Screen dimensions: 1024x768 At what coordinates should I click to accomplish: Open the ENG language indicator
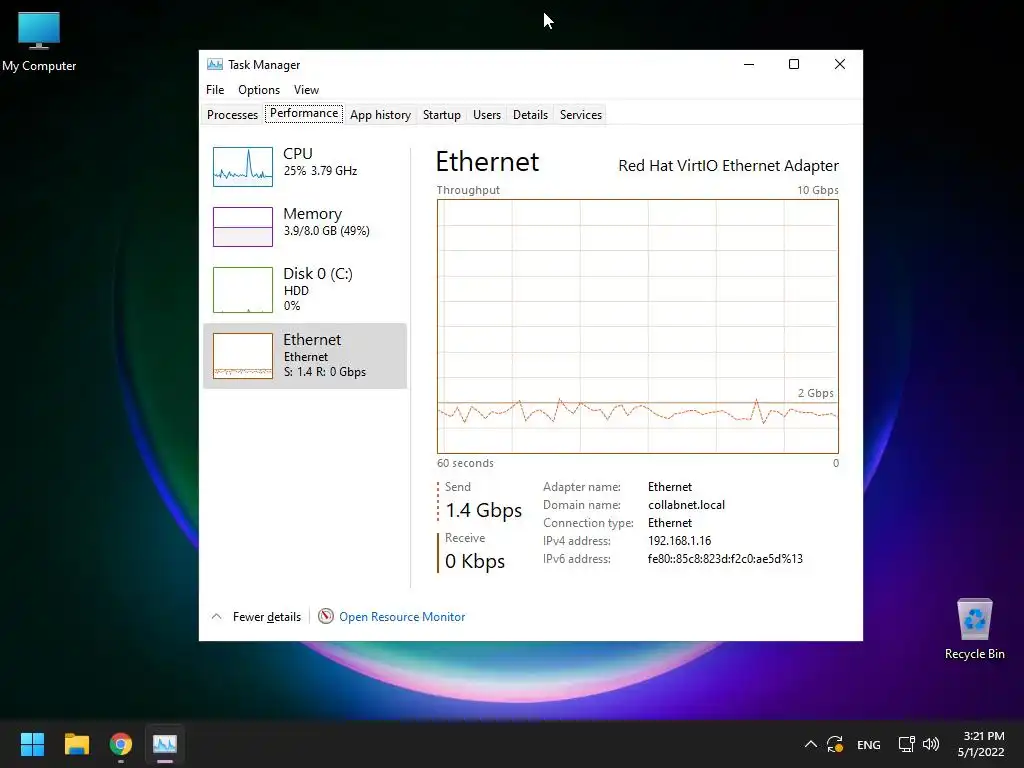point(869,744)
